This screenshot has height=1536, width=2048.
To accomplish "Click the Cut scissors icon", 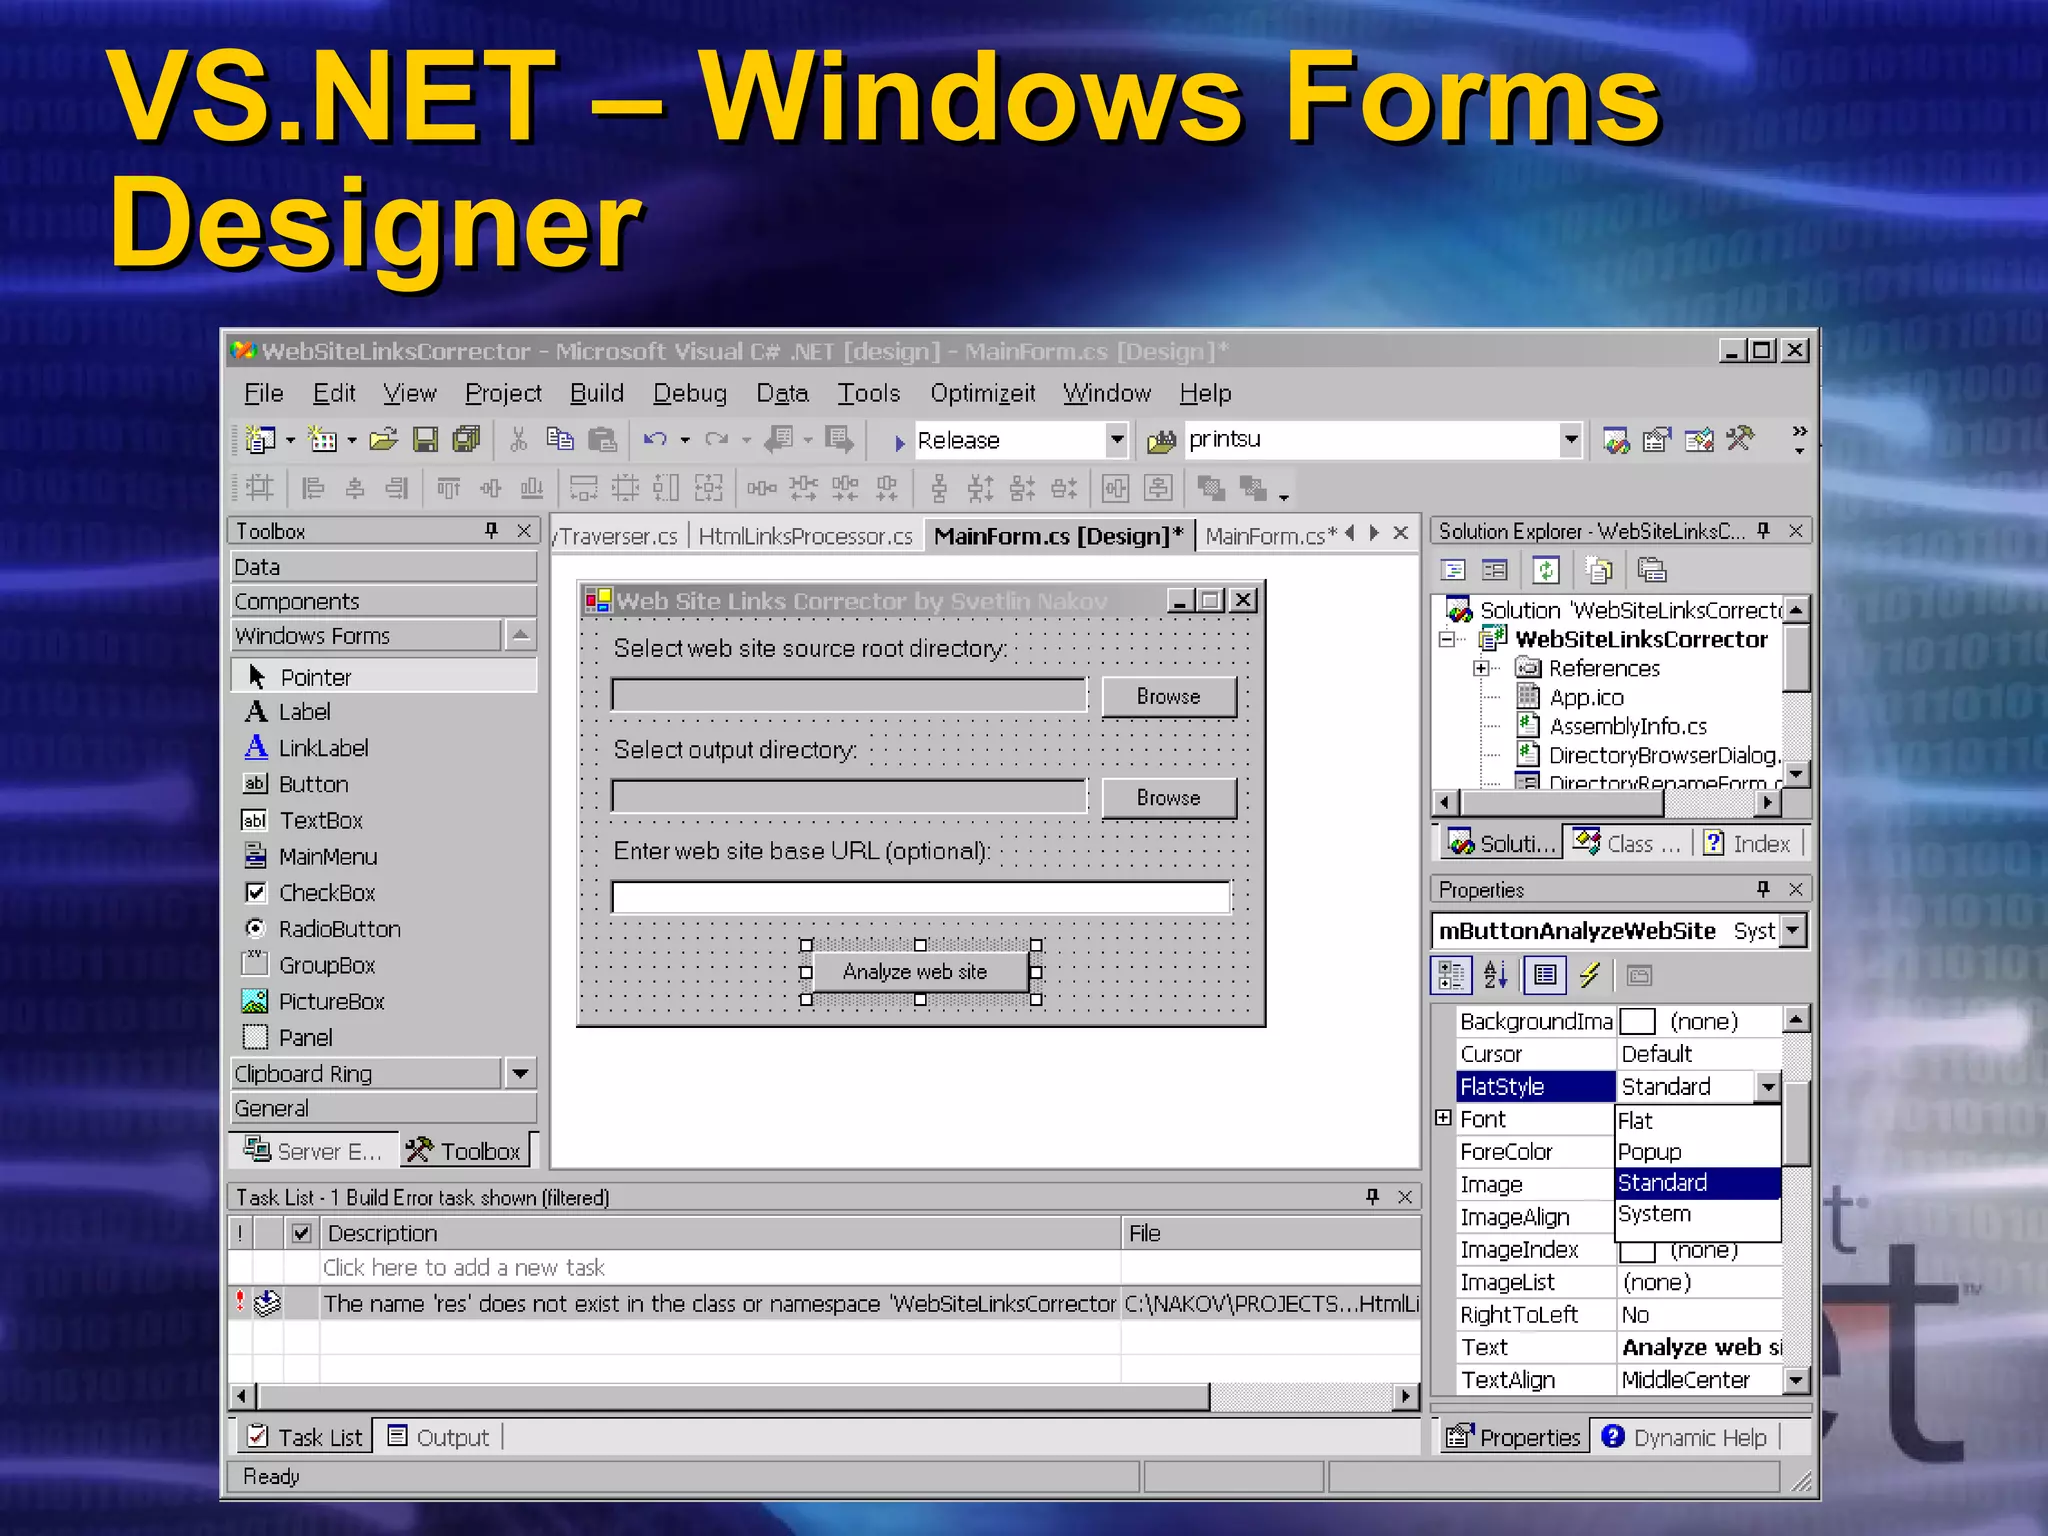I will (x=518, y=440).
